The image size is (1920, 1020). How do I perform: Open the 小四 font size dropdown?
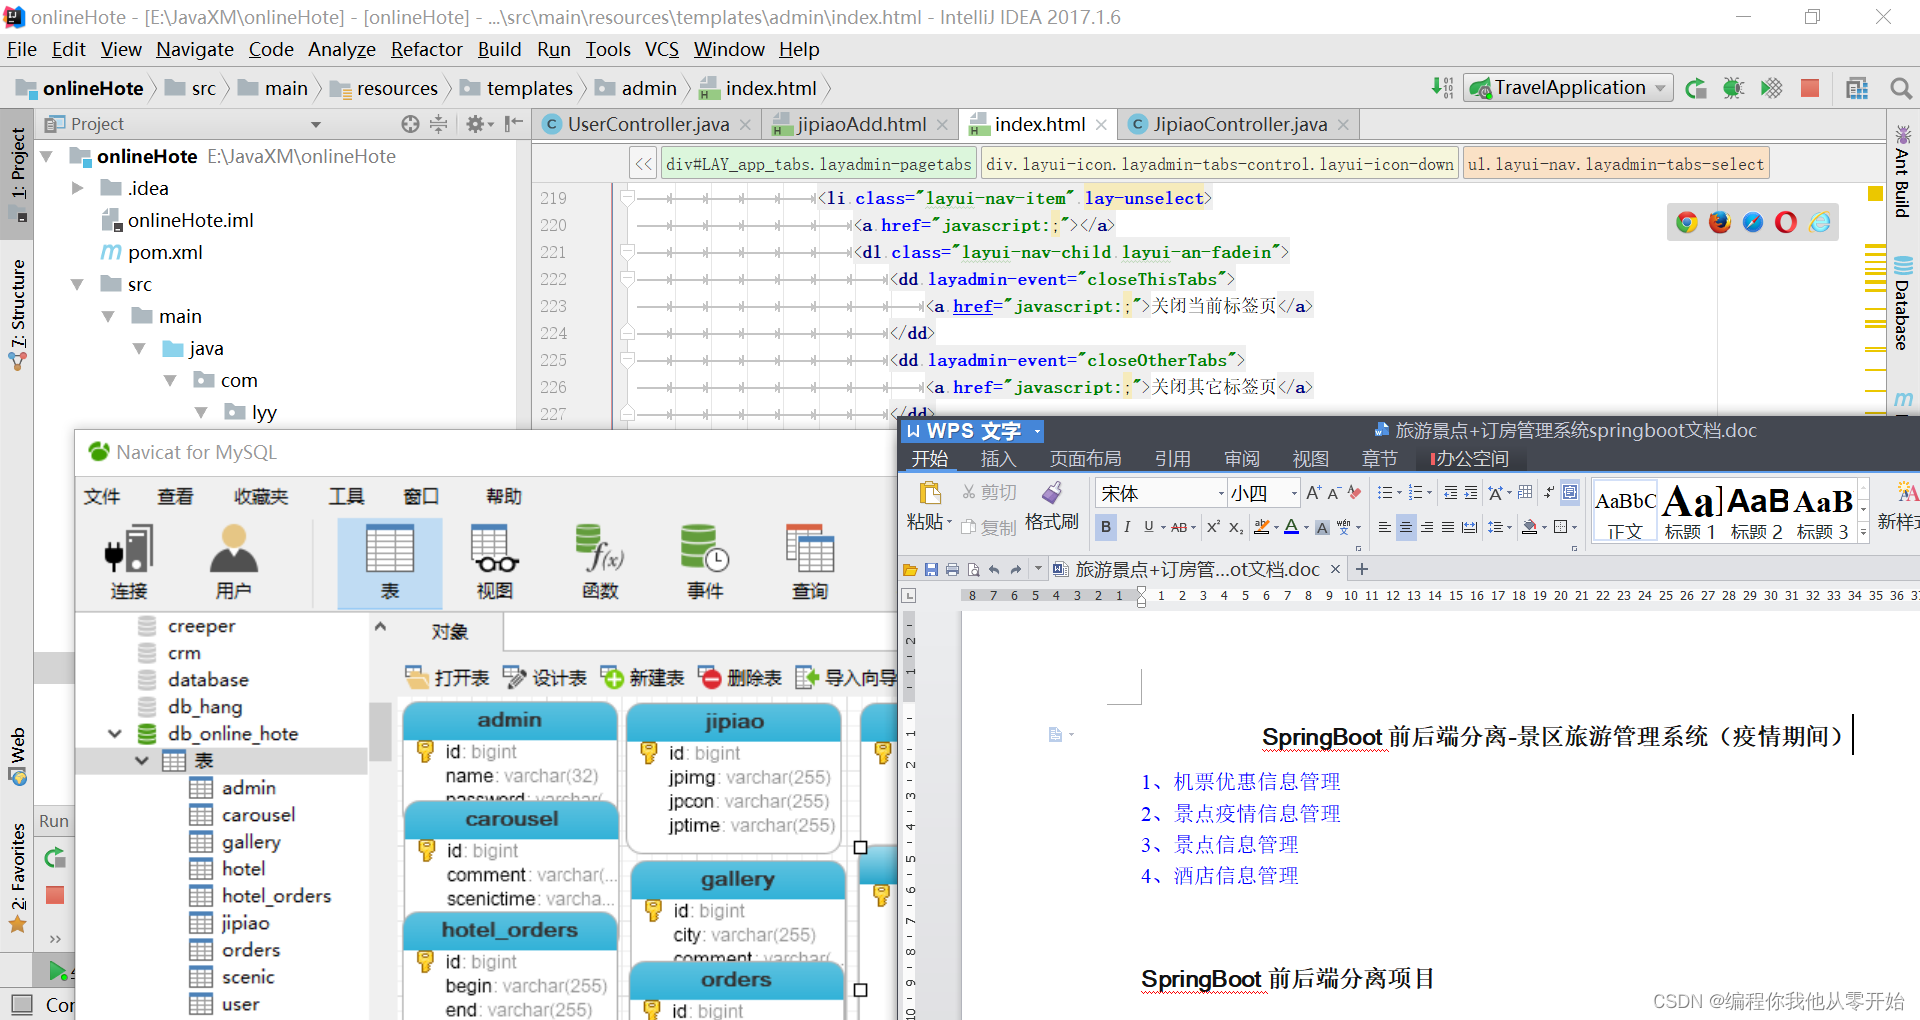(1294, 493)
